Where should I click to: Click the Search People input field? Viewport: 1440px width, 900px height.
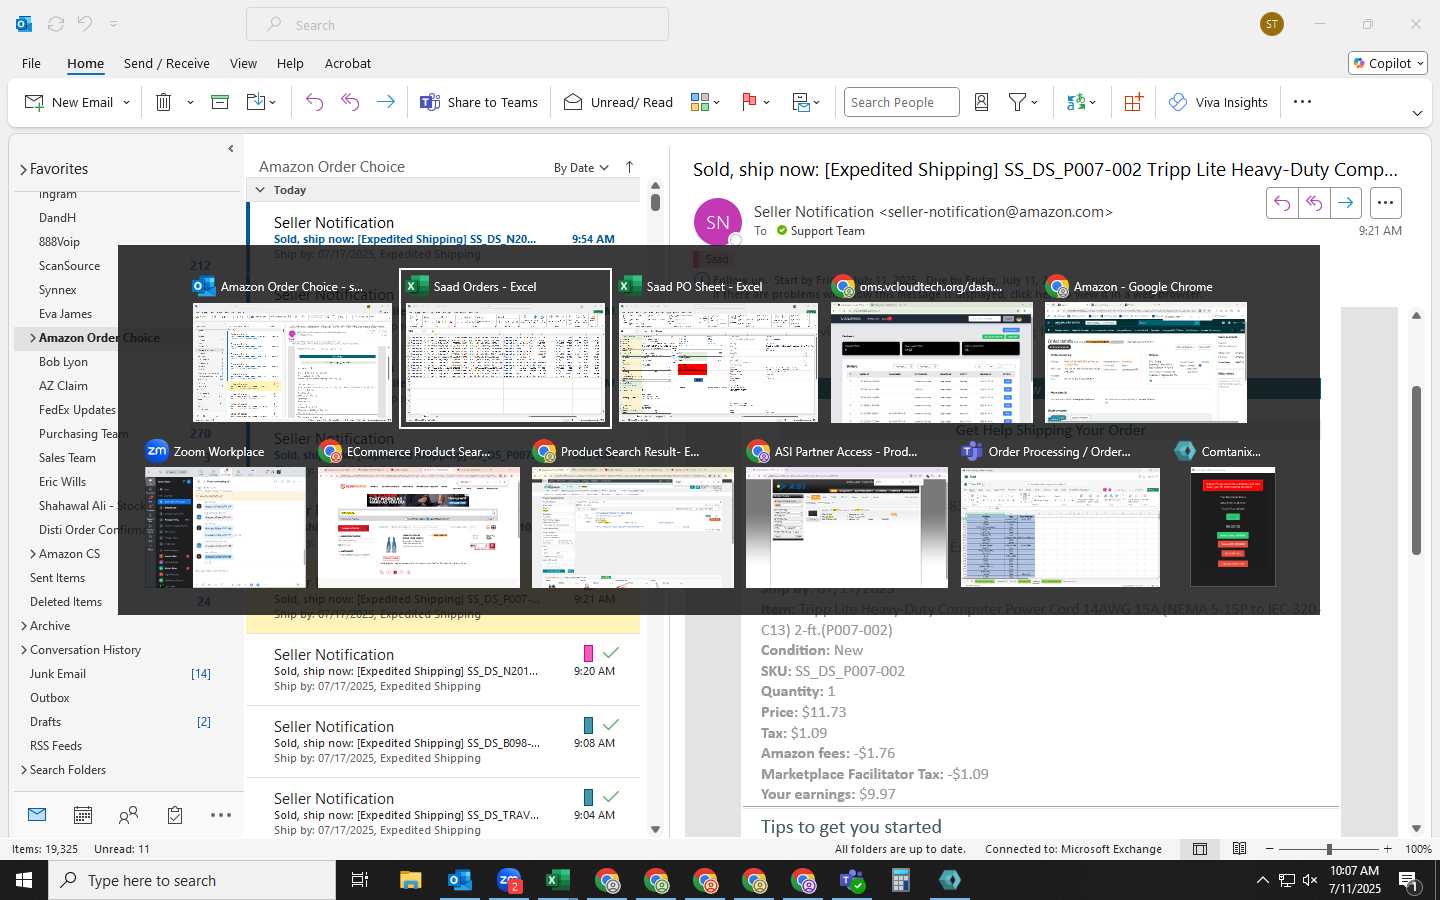[x=901, y=102]
